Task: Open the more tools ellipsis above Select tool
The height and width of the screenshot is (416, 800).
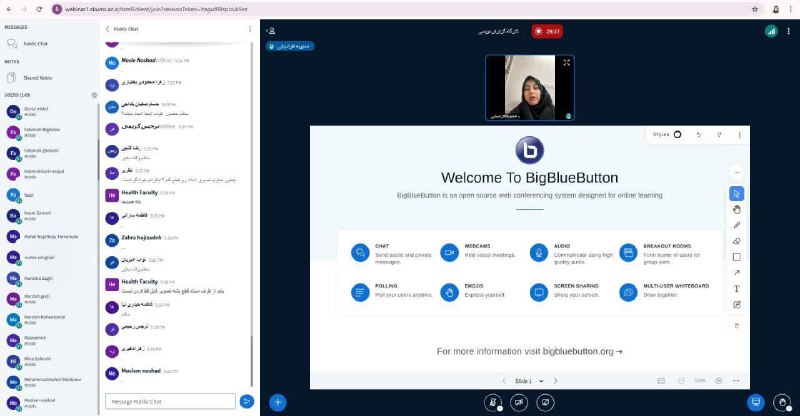Action: click(736, 173)
